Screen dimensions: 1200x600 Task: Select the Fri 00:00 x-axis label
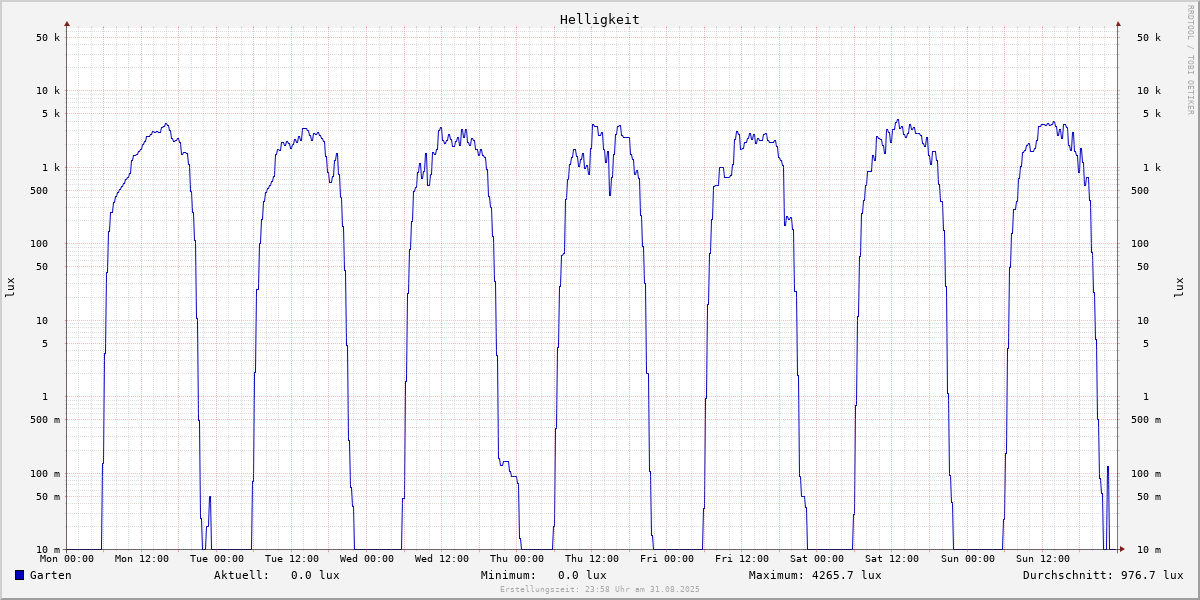click(667, 559)
